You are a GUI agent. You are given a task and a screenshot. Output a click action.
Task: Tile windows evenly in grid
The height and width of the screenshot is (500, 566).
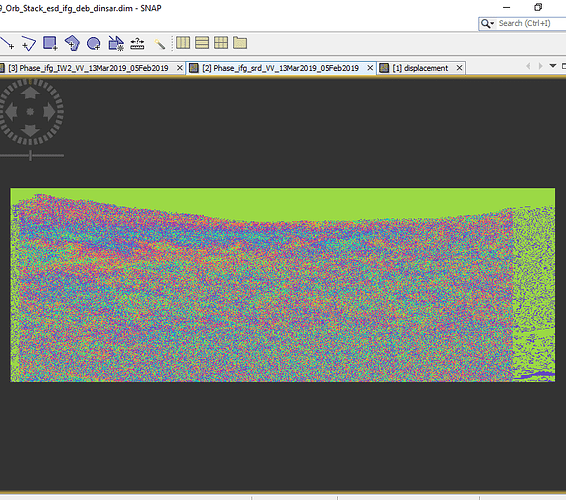tap(221, 43)
